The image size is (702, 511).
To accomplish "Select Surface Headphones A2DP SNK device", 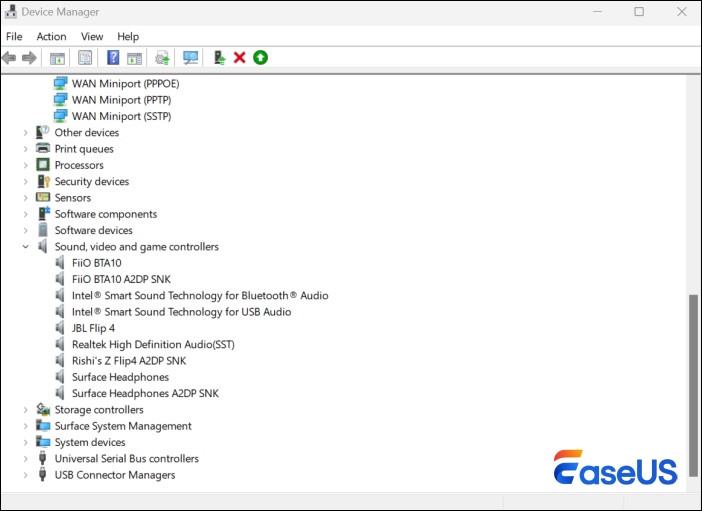I will 146,393.
